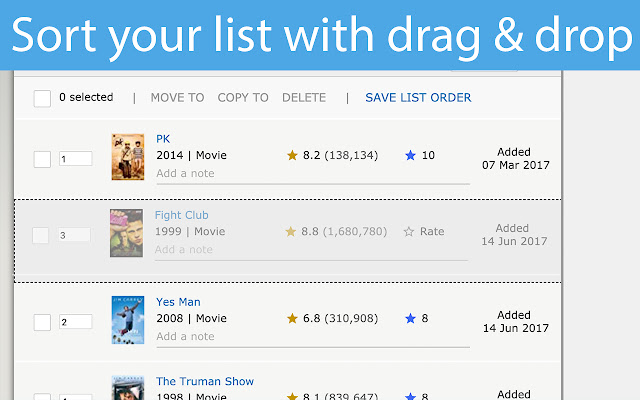Click the gold IMDb rating star for PK
The width and height of the screenshot is (640, 400).
292,156
